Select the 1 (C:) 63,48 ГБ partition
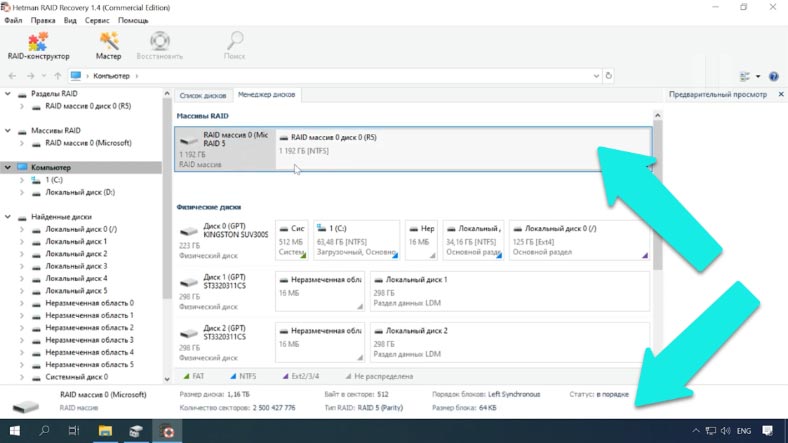Image resolution: width=788 pixels, height=443 pixels. pos(356,240)
